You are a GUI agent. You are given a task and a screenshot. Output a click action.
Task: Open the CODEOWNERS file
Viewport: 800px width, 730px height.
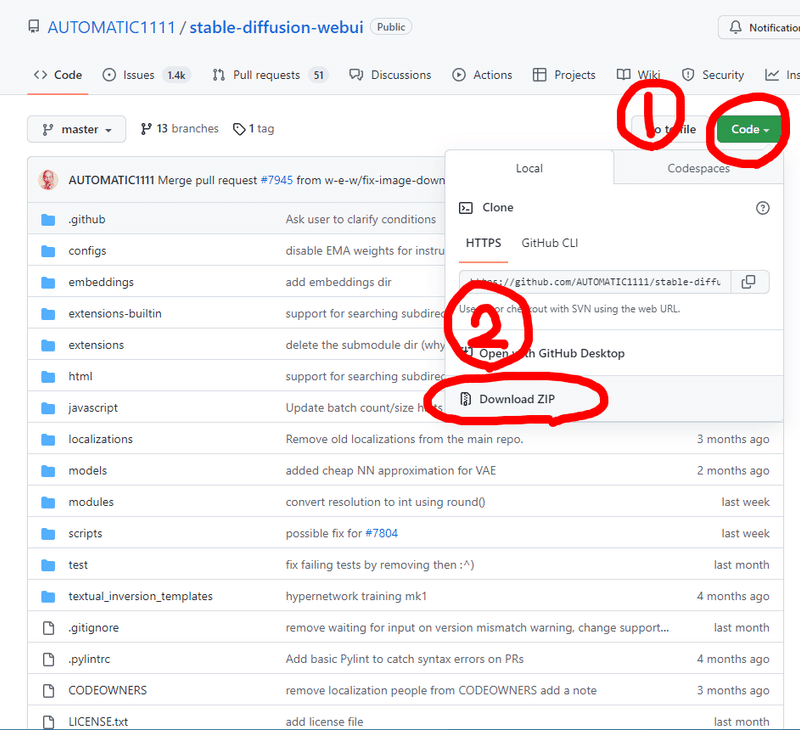(x=108, y=690)
